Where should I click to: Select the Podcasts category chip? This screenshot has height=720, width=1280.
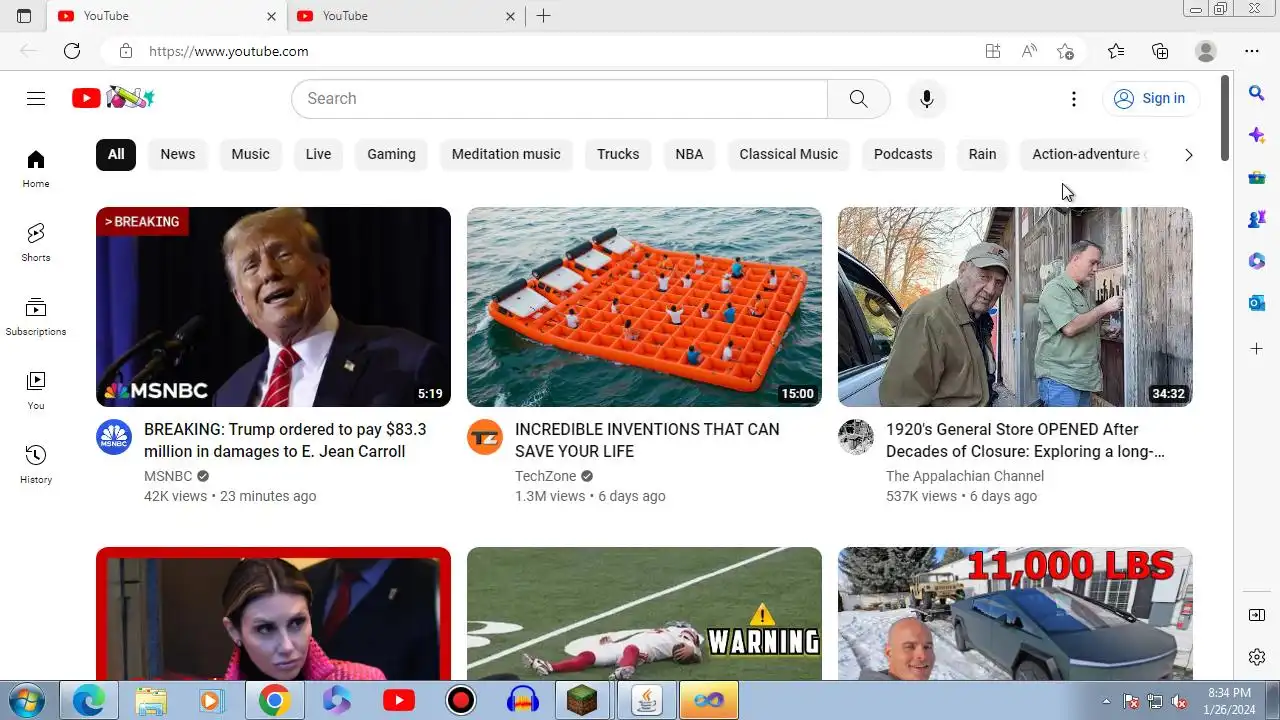point(903,154)
